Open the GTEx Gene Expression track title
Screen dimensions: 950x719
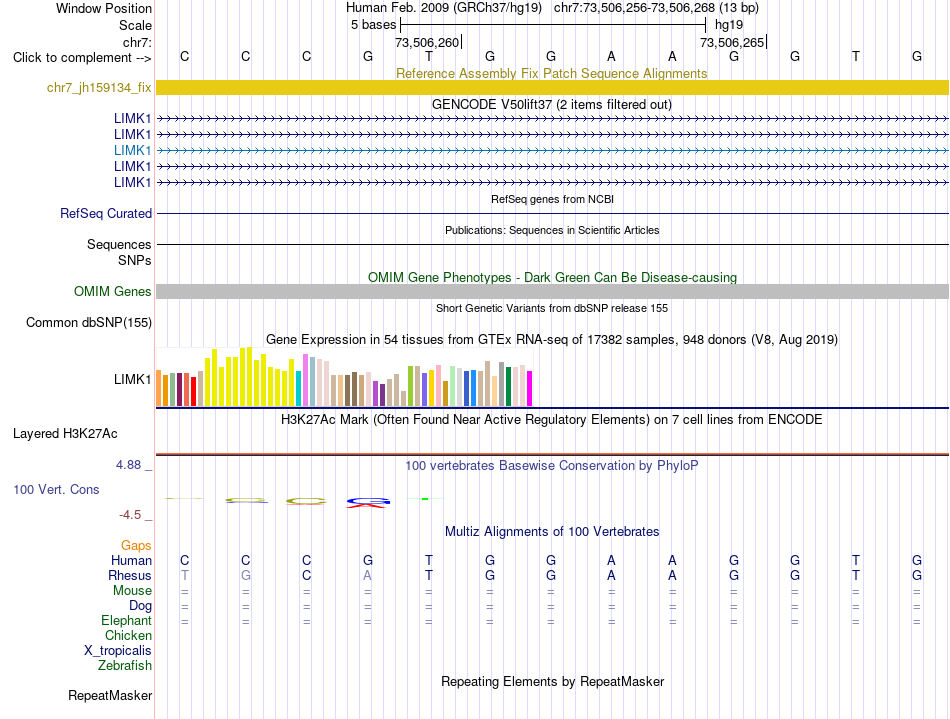point(551,339)
